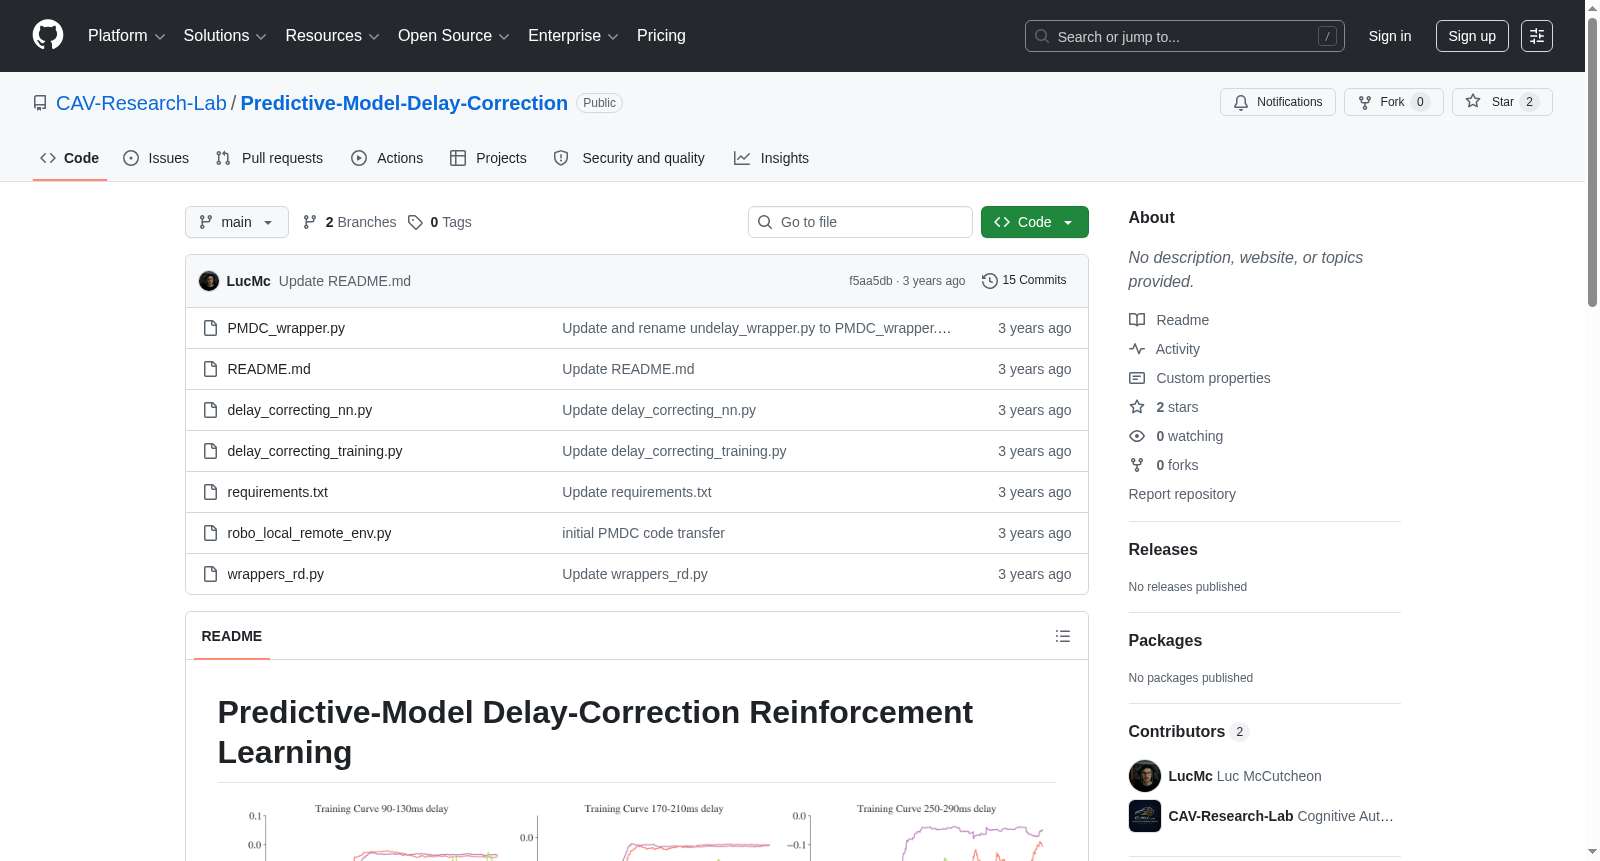Select the fork icon next to 0 forks
The width and height of the screenshot is (1600, 861).
click(1137, 465)
